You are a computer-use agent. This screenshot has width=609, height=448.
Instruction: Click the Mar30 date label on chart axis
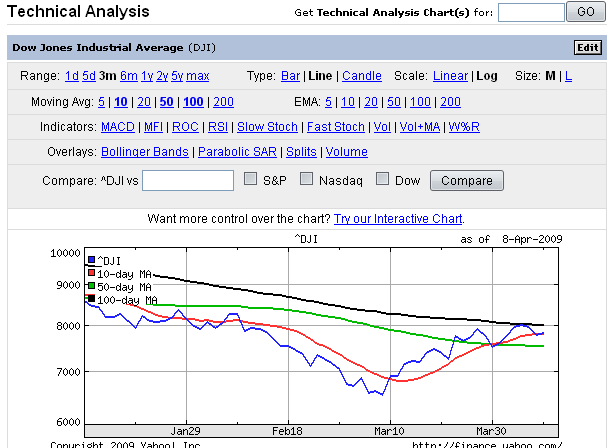click(x=491, y=431)
